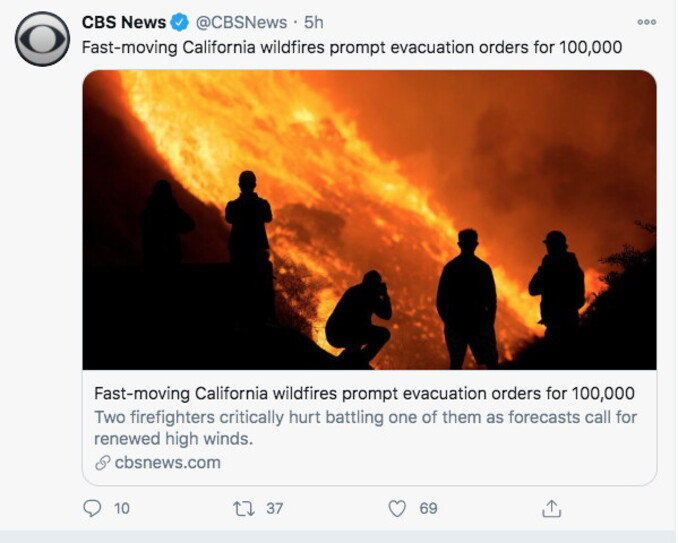Click the tweet text above the photo
Viewport: 678px width, 543px height.
point(352,47)
